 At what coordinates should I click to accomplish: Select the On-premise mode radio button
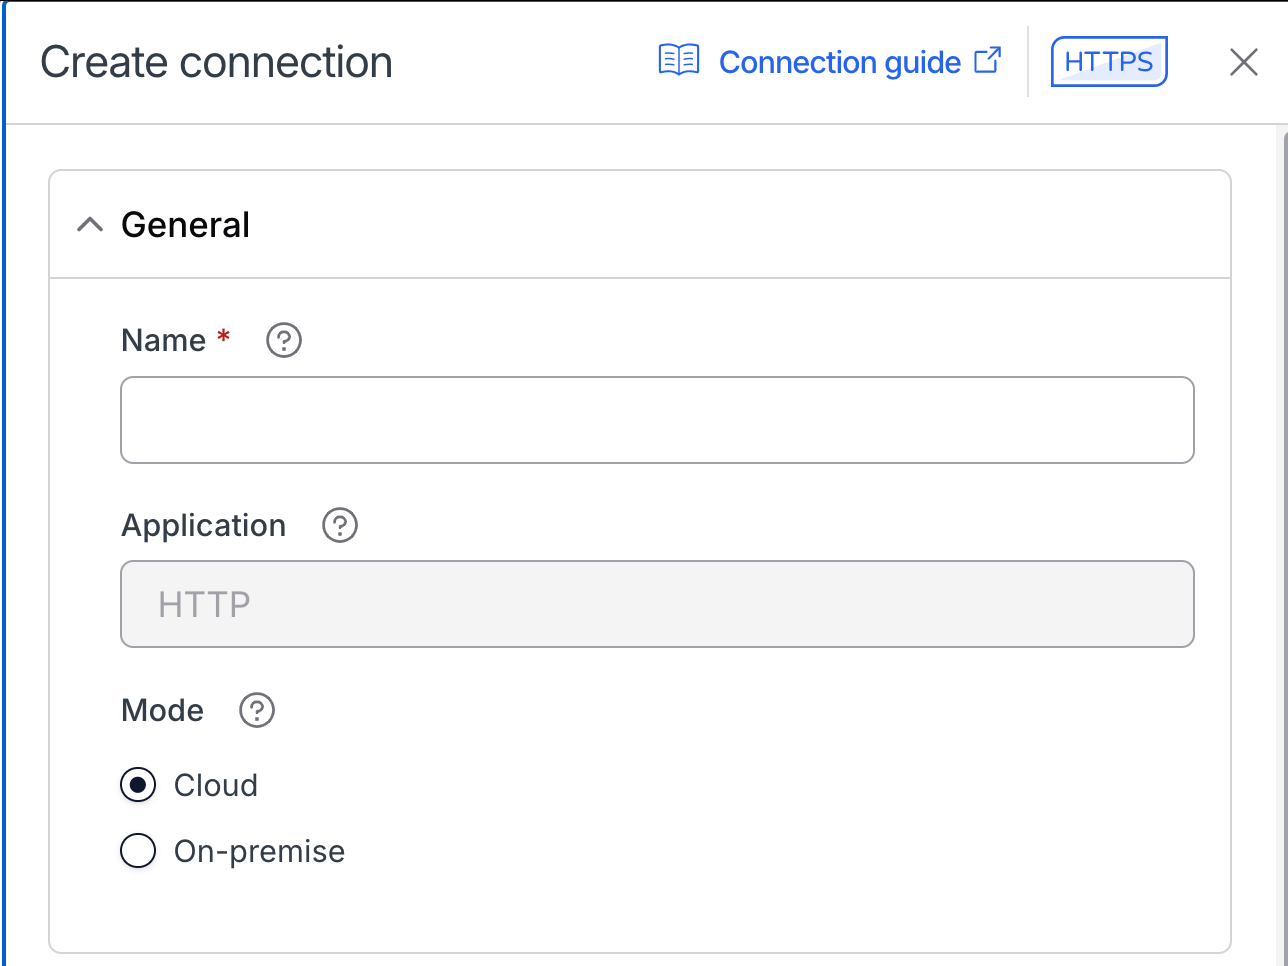pyautogui.click(x=138, y=851)
